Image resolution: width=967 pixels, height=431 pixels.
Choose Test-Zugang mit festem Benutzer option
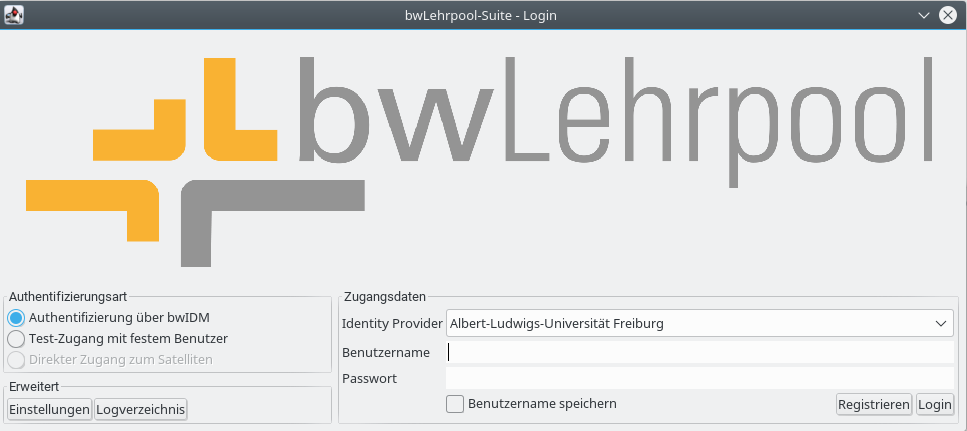(x=16, y=339)
